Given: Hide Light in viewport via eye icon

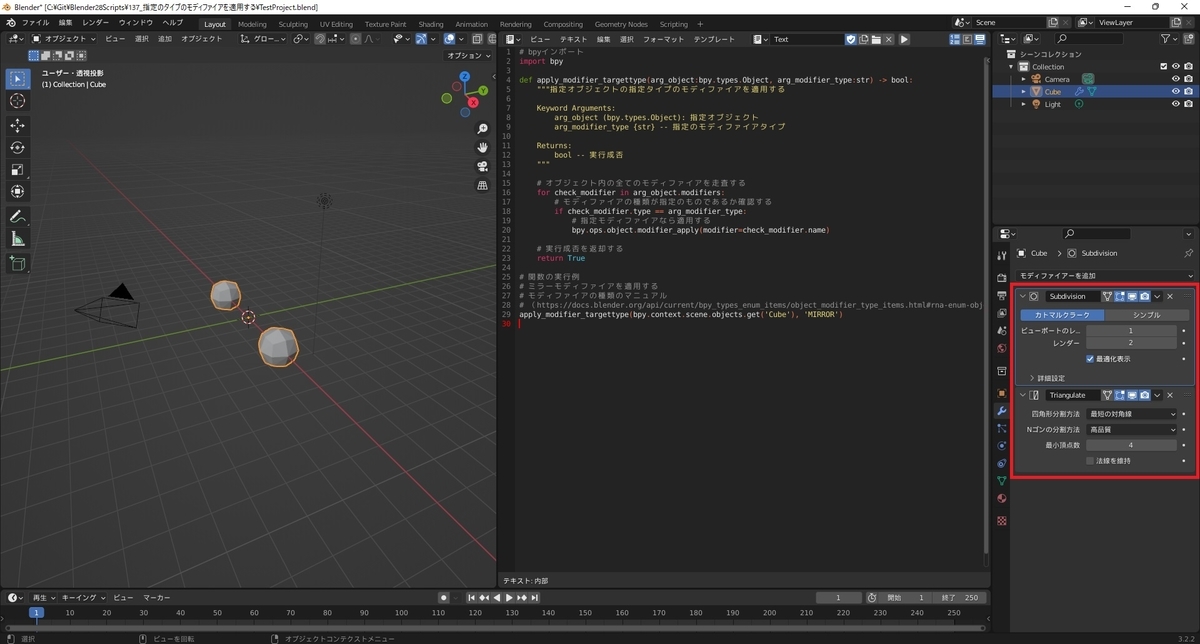Looking at the screenshot, I should point(1176,104).
